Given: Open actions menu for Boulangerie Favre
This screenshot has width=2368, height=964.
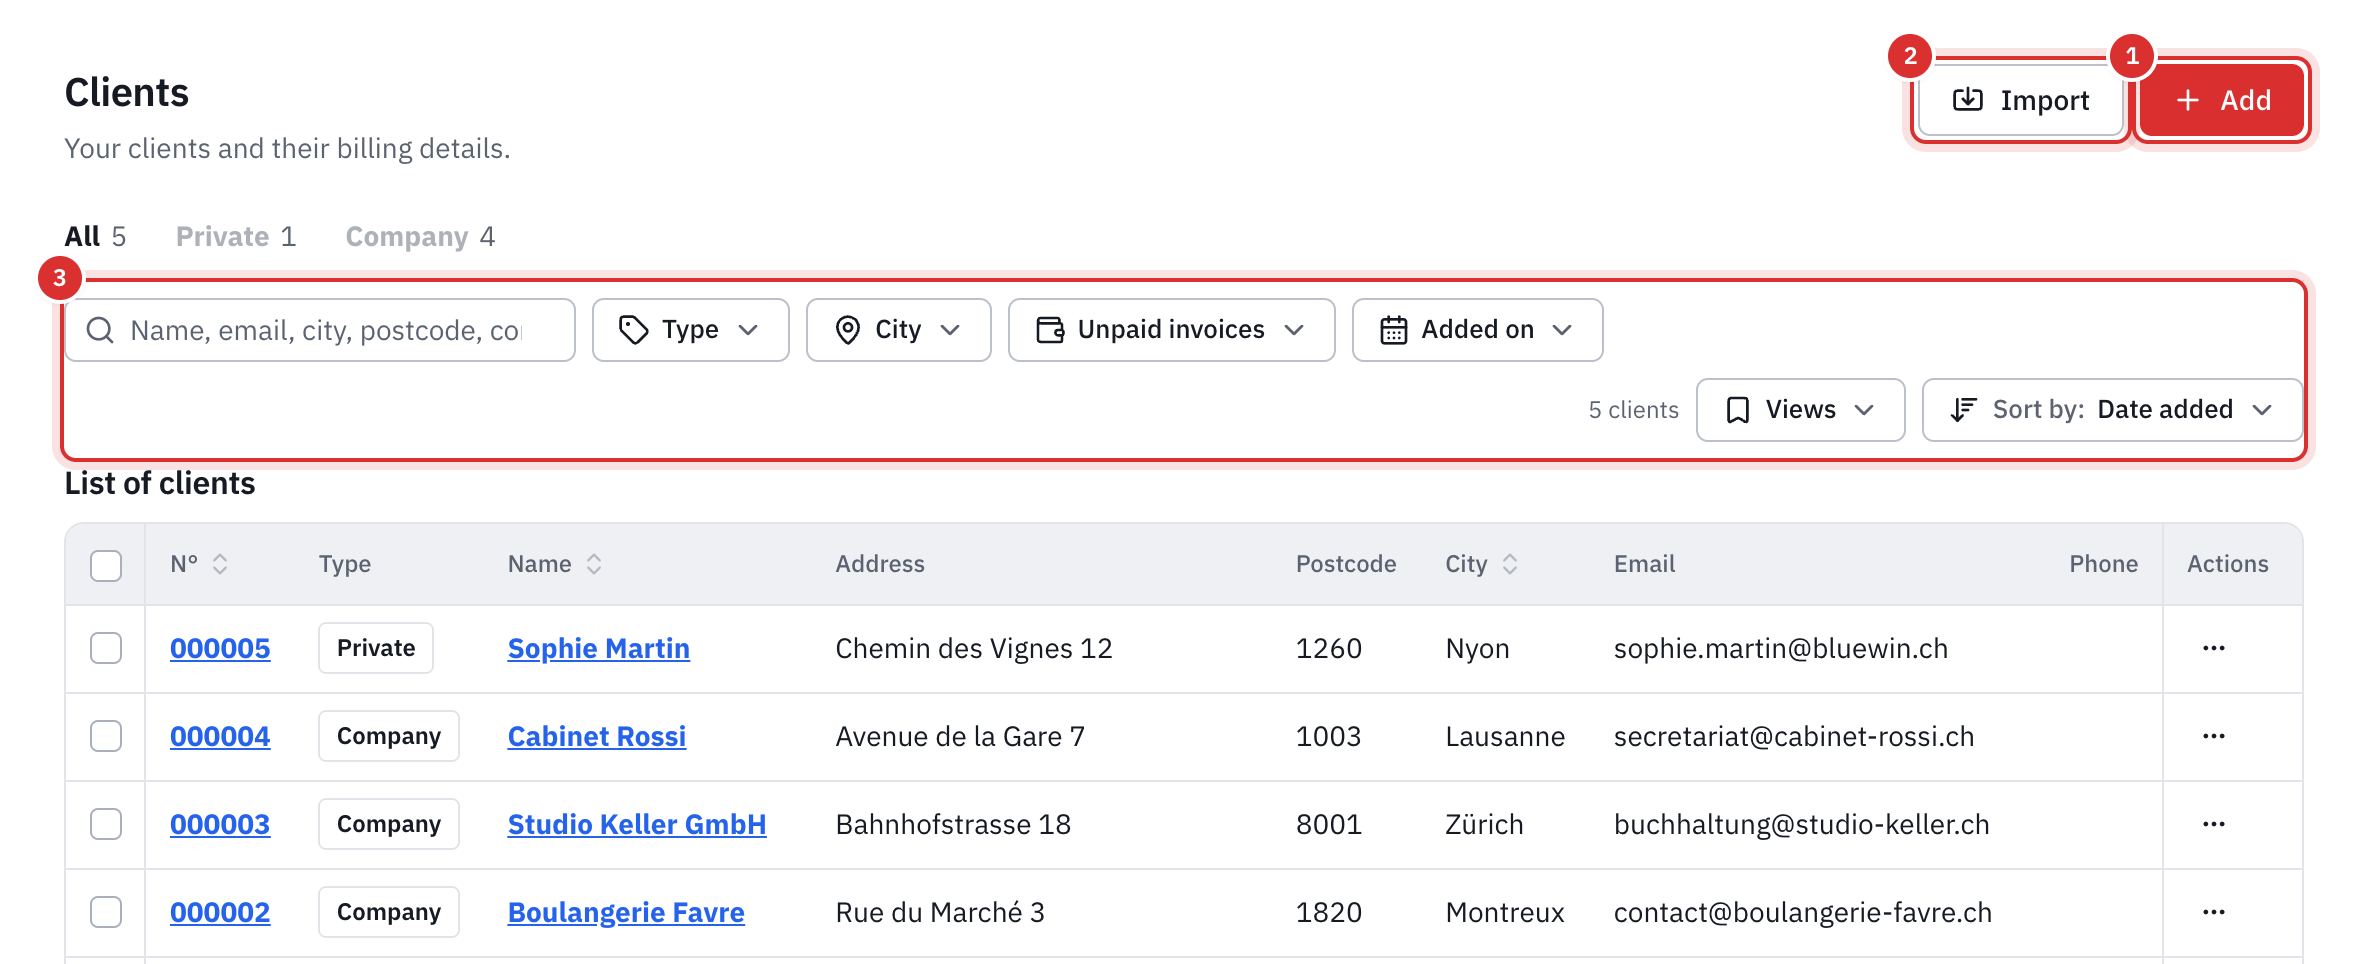Looking at the screenshot, I should pos(2214,912).
